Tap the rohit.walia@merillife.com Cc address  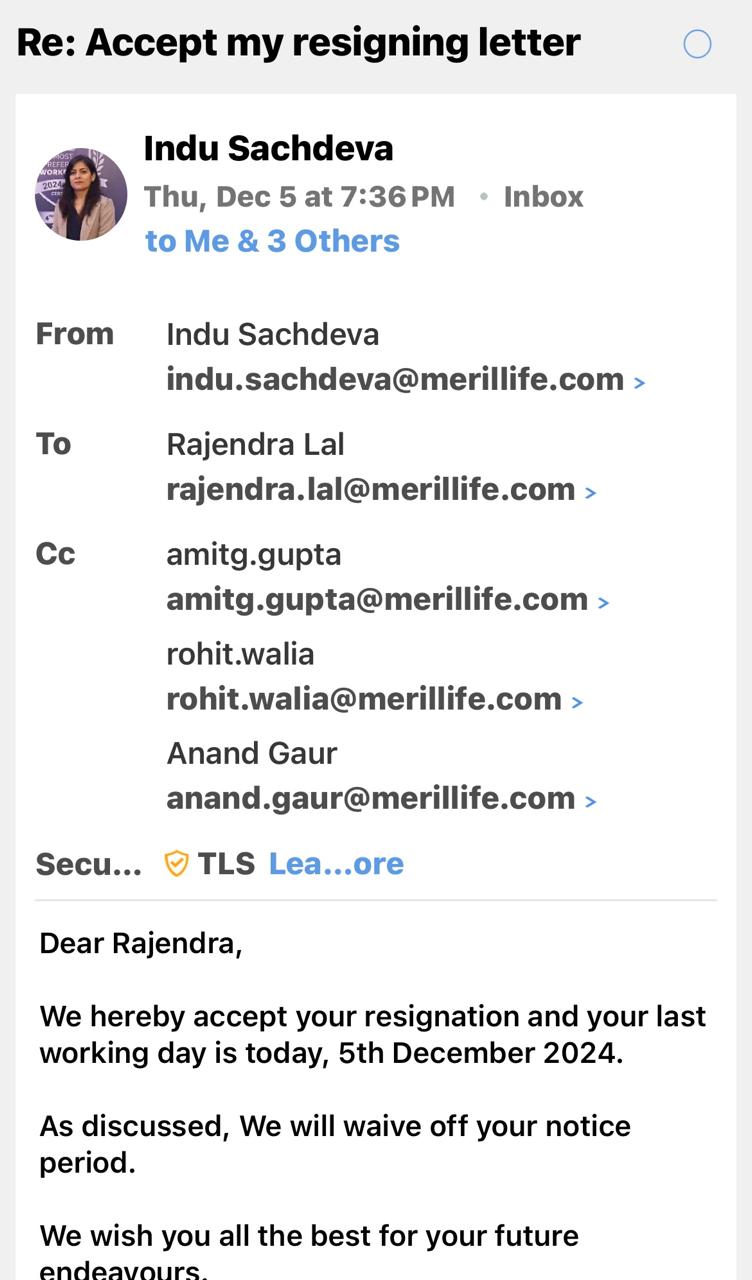[364, 699]
